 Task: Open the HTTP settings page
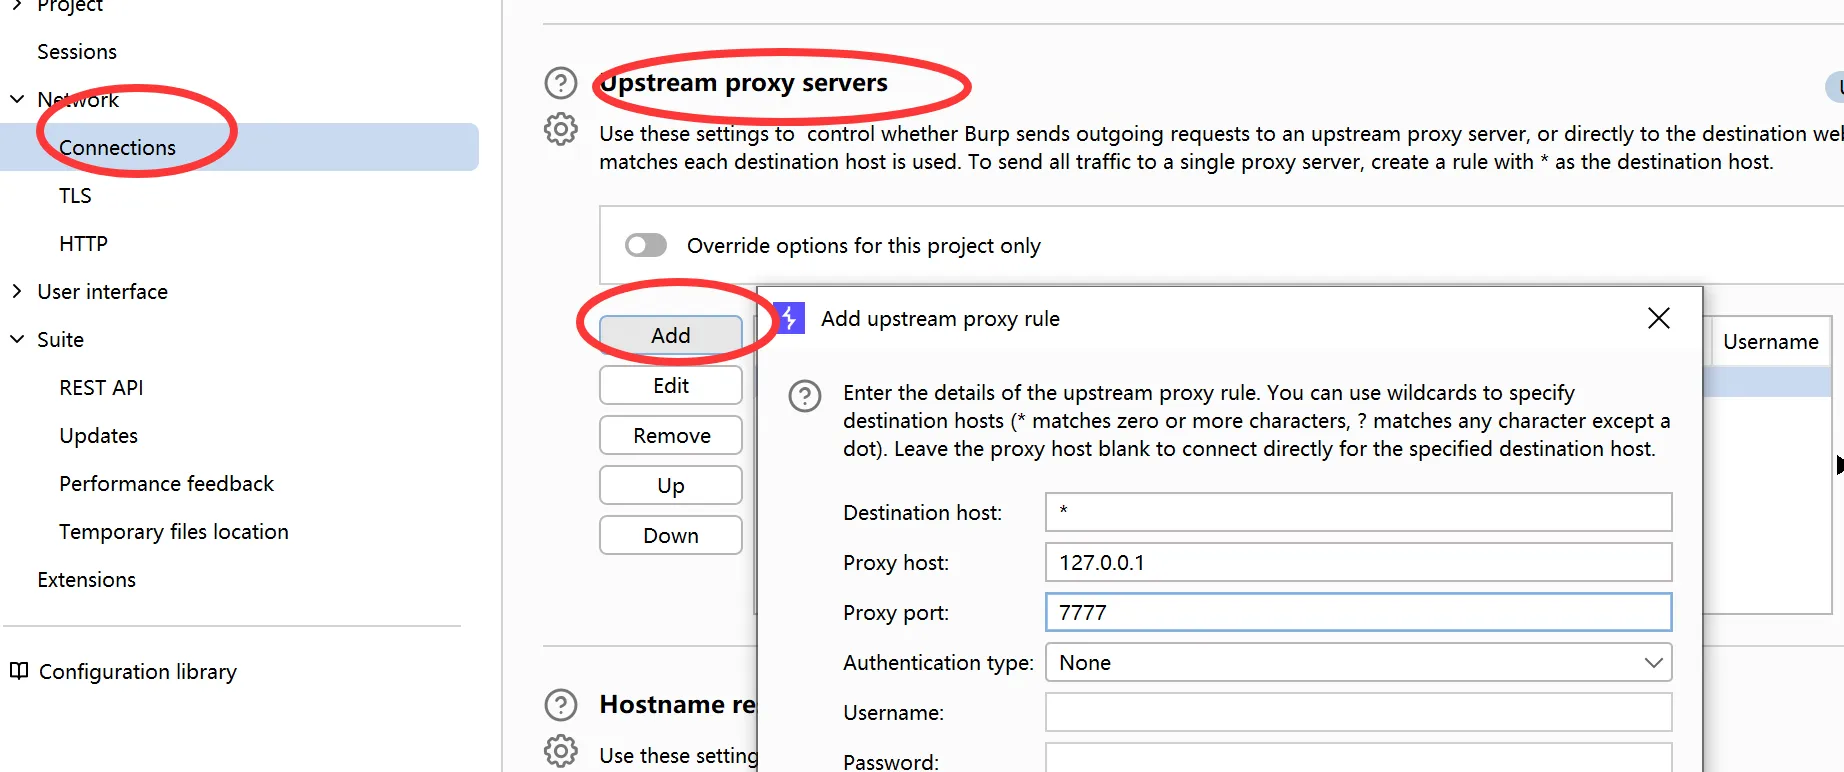tap(83, 243)
